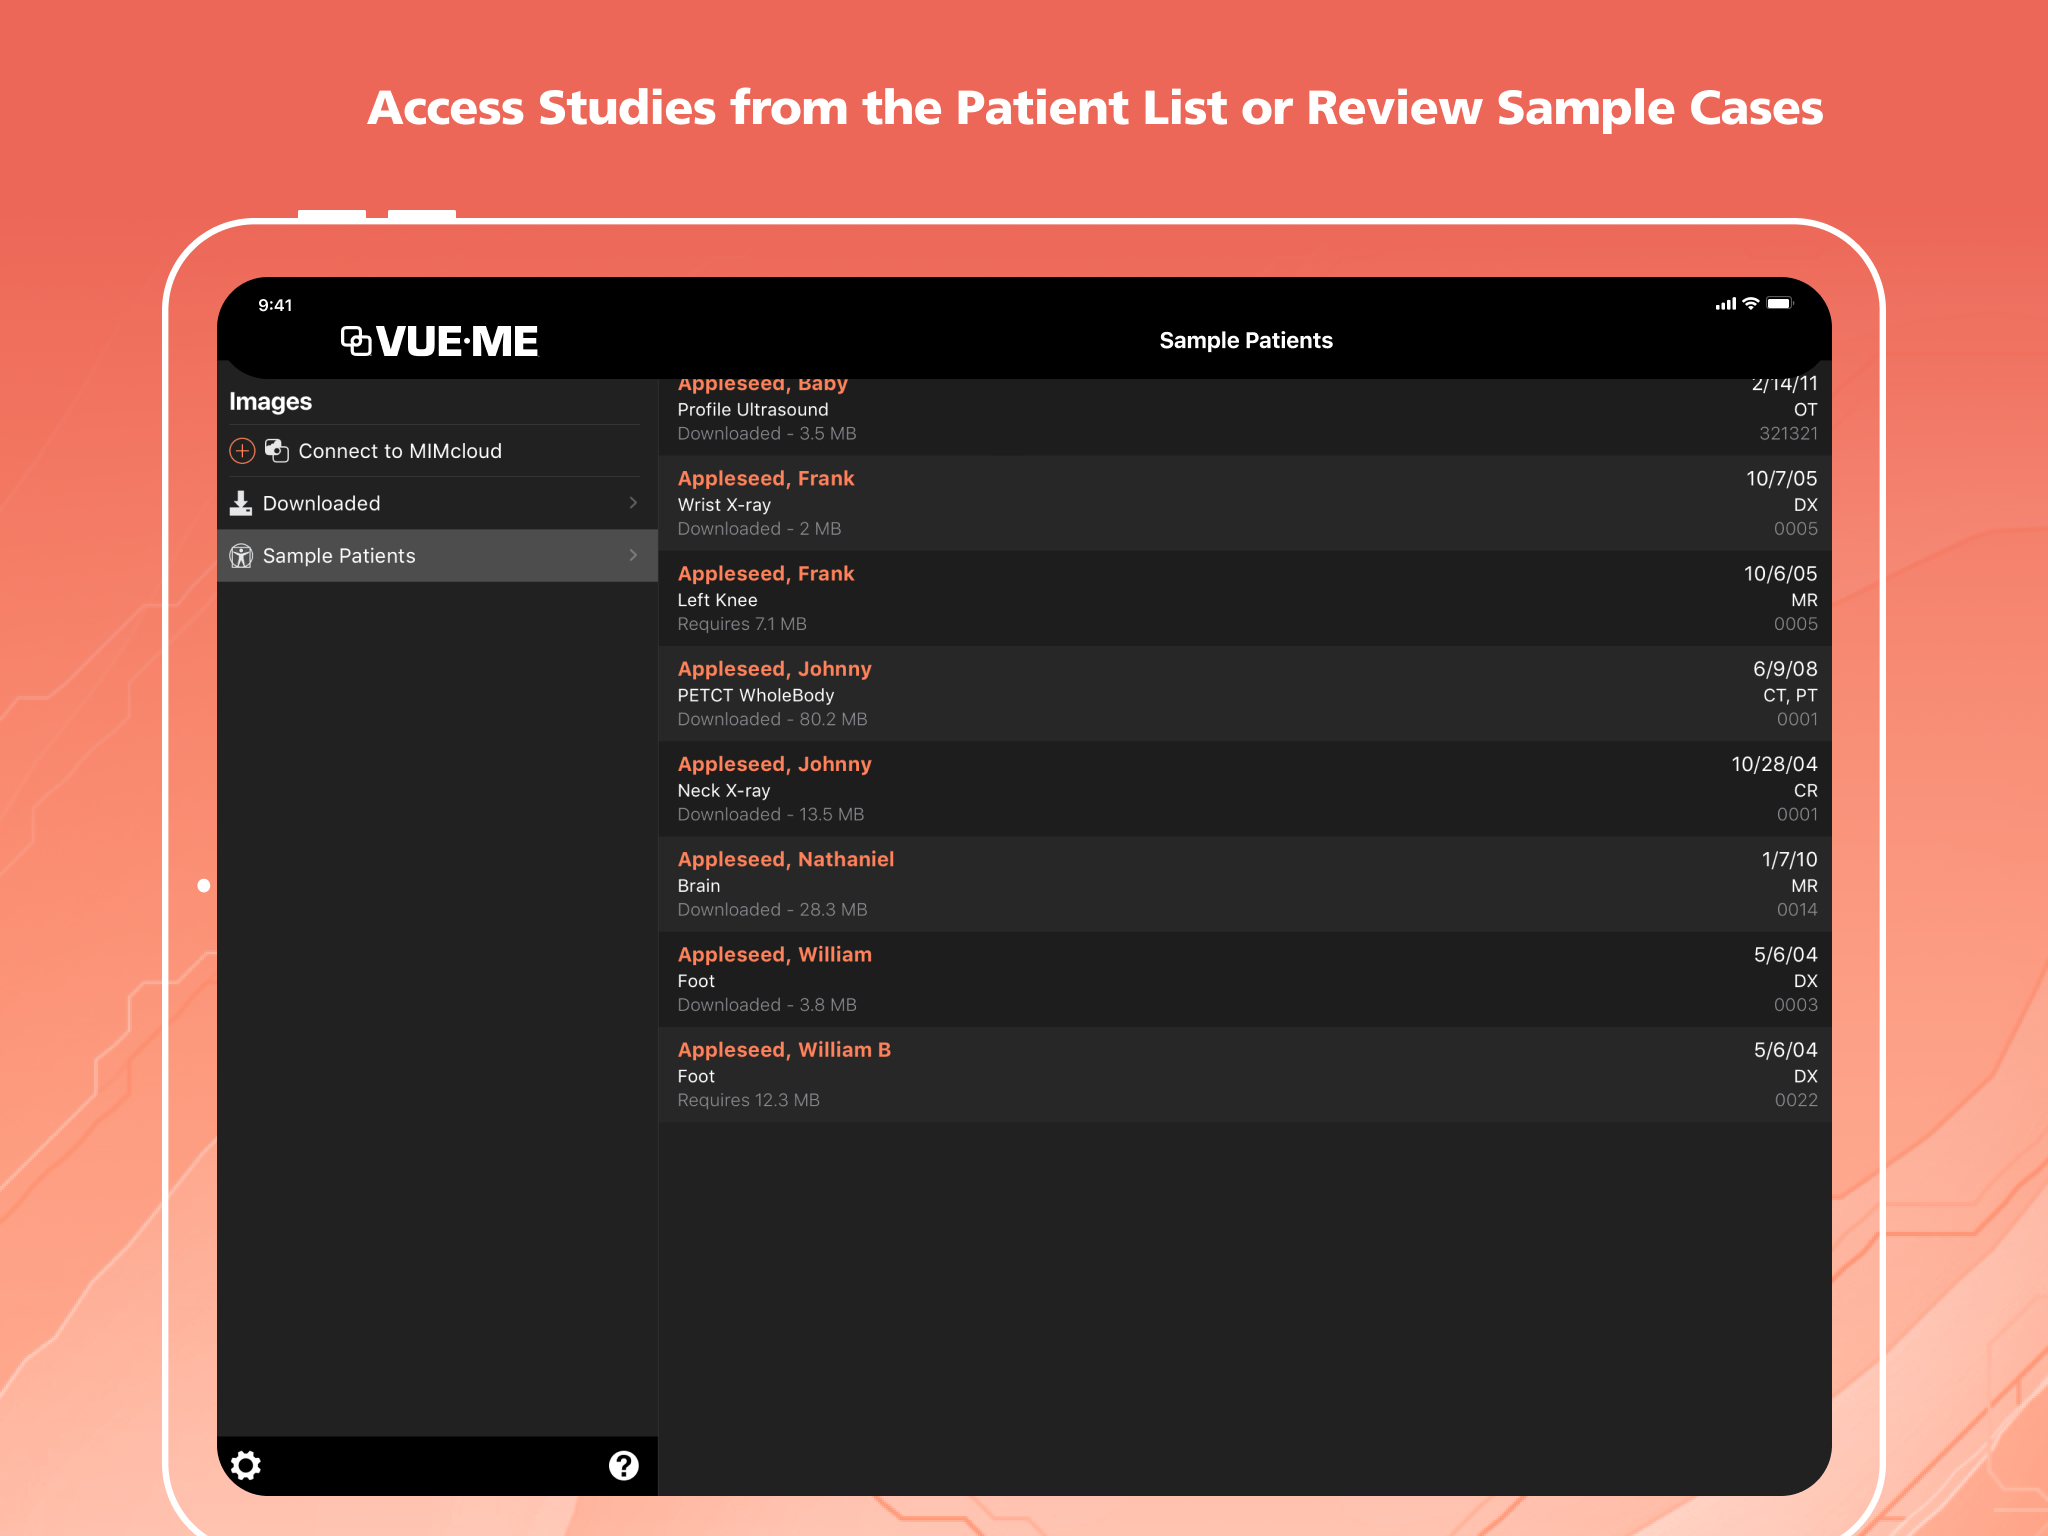
Task: Click the MIMcloud cloud icon
Action: (x=277, y=451)
